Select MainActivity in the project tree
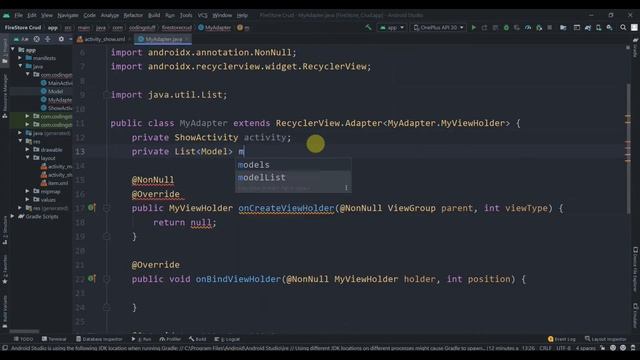 [56, 83]
